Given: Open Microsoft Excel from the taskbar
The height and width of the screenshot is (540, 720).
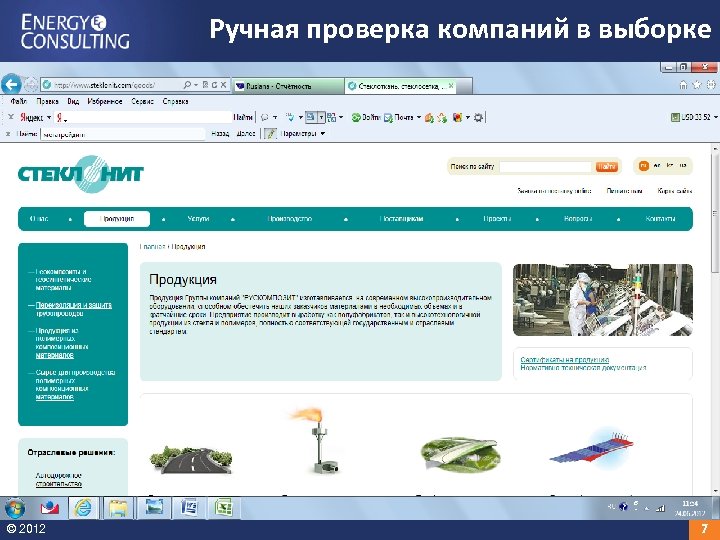Looking at the screenshot, I should tap(224, 508).
